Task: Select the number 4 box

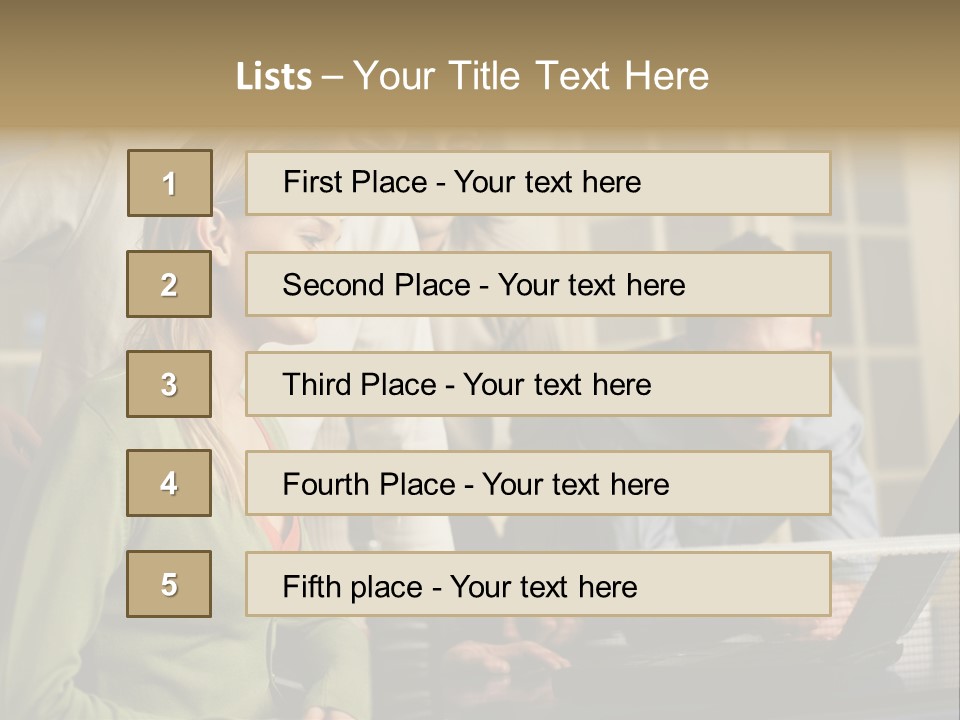Action: tap(169, 483)
